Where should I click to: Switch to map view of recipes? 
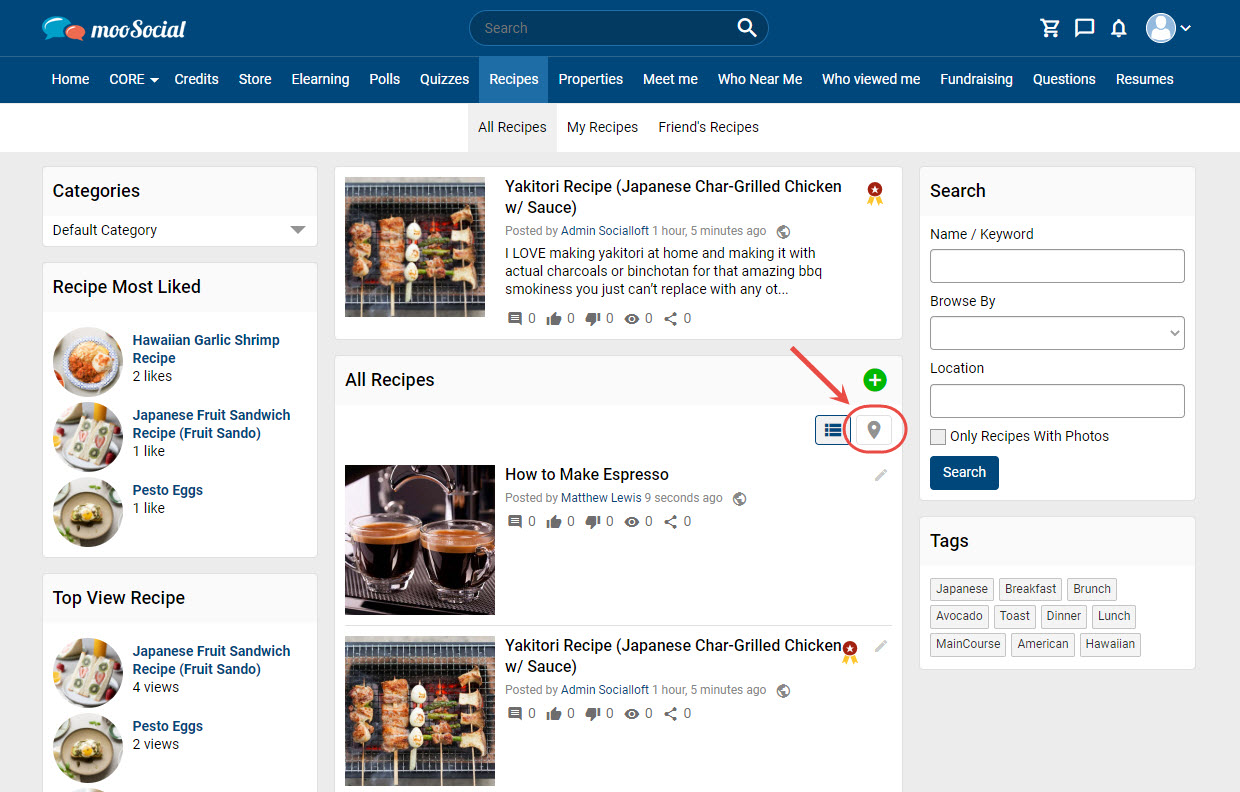pos(874,430)
